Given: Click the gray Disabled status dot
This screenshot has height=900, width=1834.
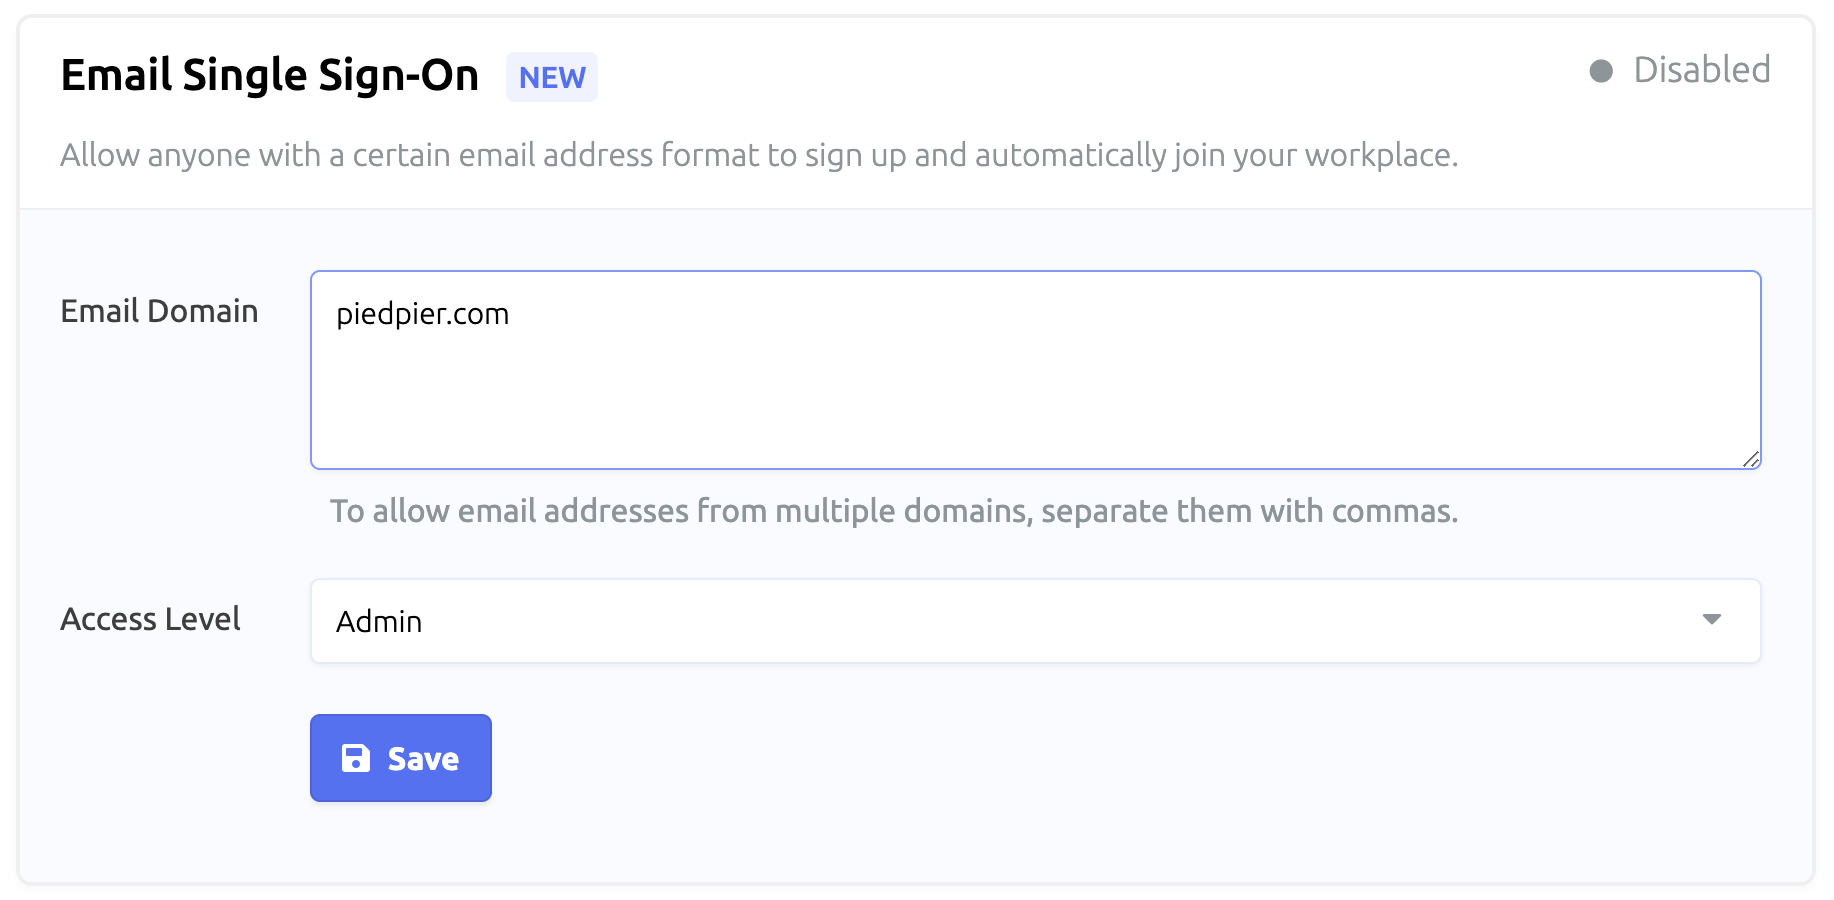Looking at the screenshot, I should tap(1601, 71).
